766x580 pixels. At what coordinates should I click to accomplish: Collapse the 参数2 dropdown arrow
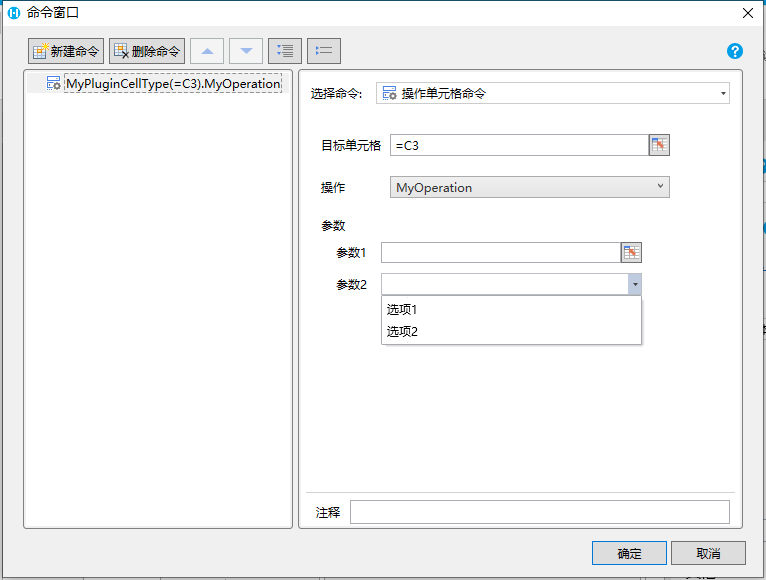(x=635, y=284)
